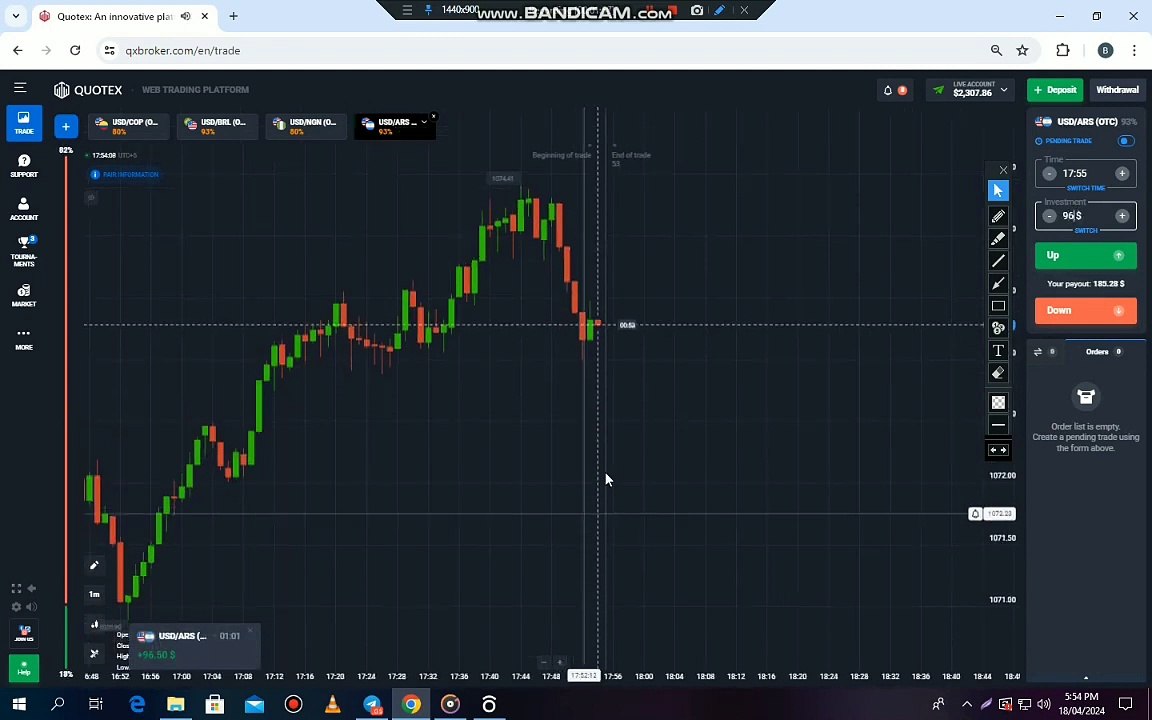
Task: Open Market from the left sidebar
Action: (x=24, y=295)
